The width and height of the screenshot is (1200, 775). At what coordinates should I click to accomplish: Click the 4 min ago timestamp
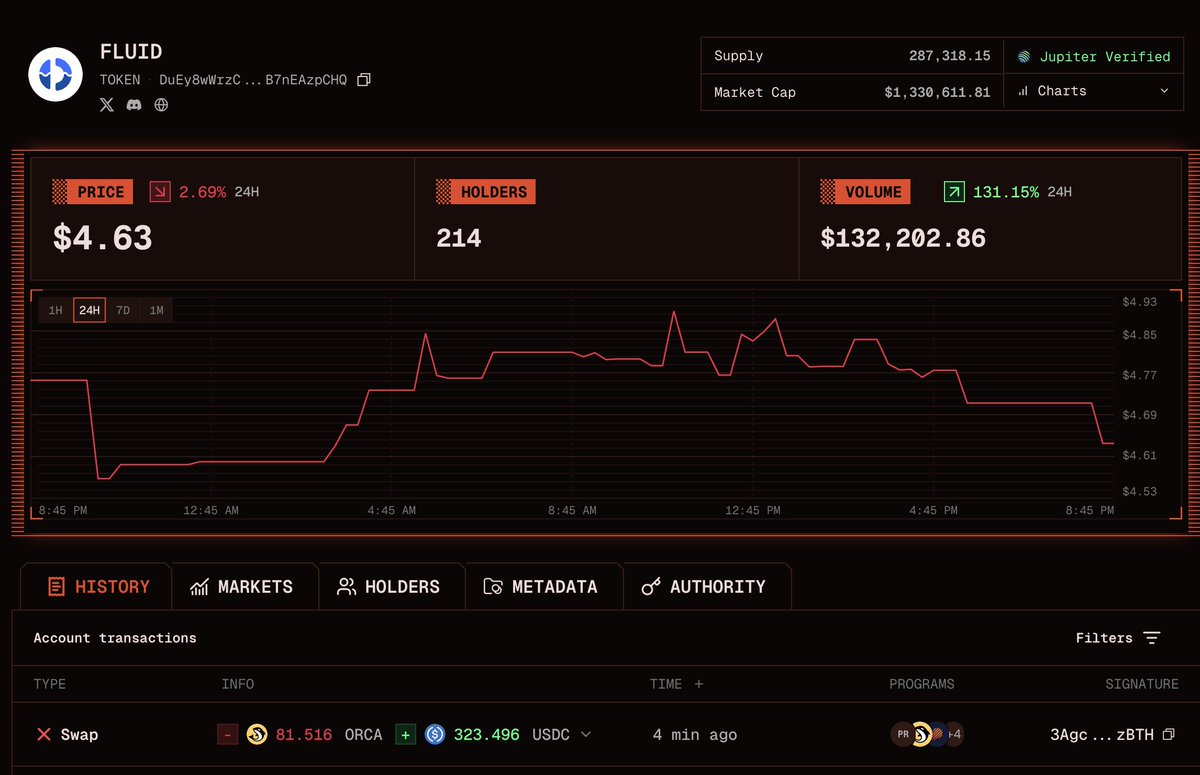pos(695,734)
